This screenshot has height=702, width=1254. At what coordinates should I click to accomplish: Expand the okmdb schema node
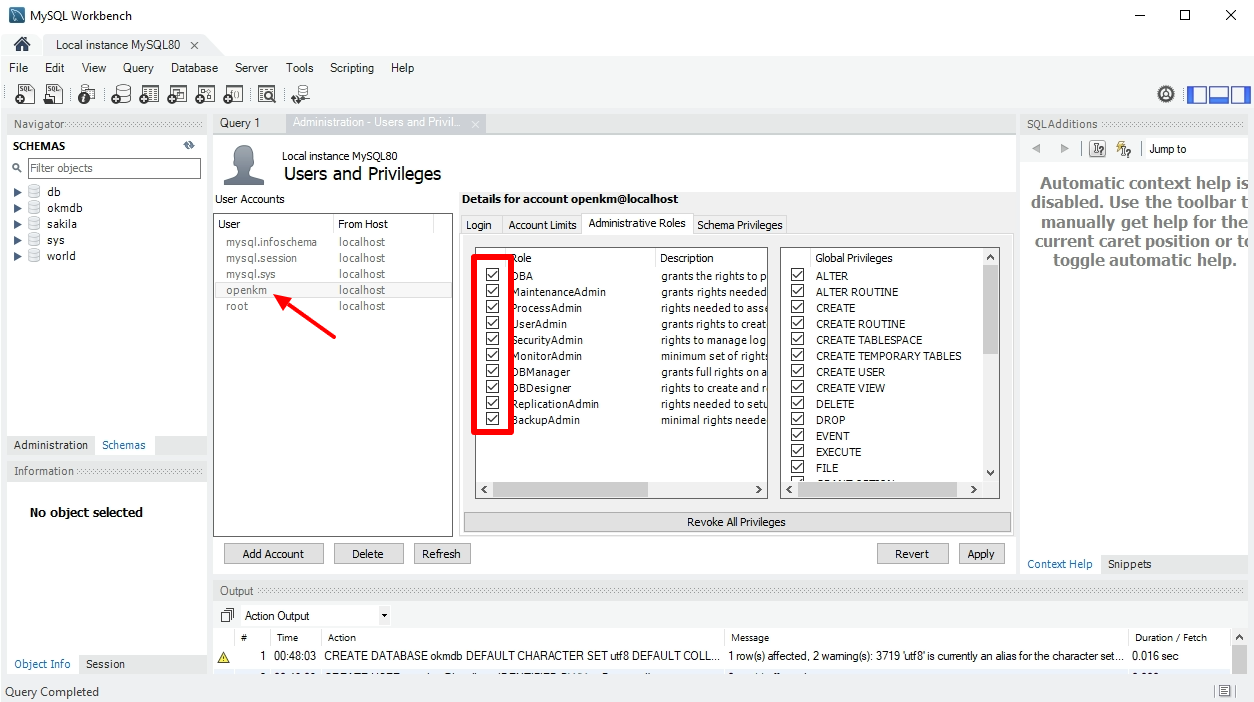[18, 208]
